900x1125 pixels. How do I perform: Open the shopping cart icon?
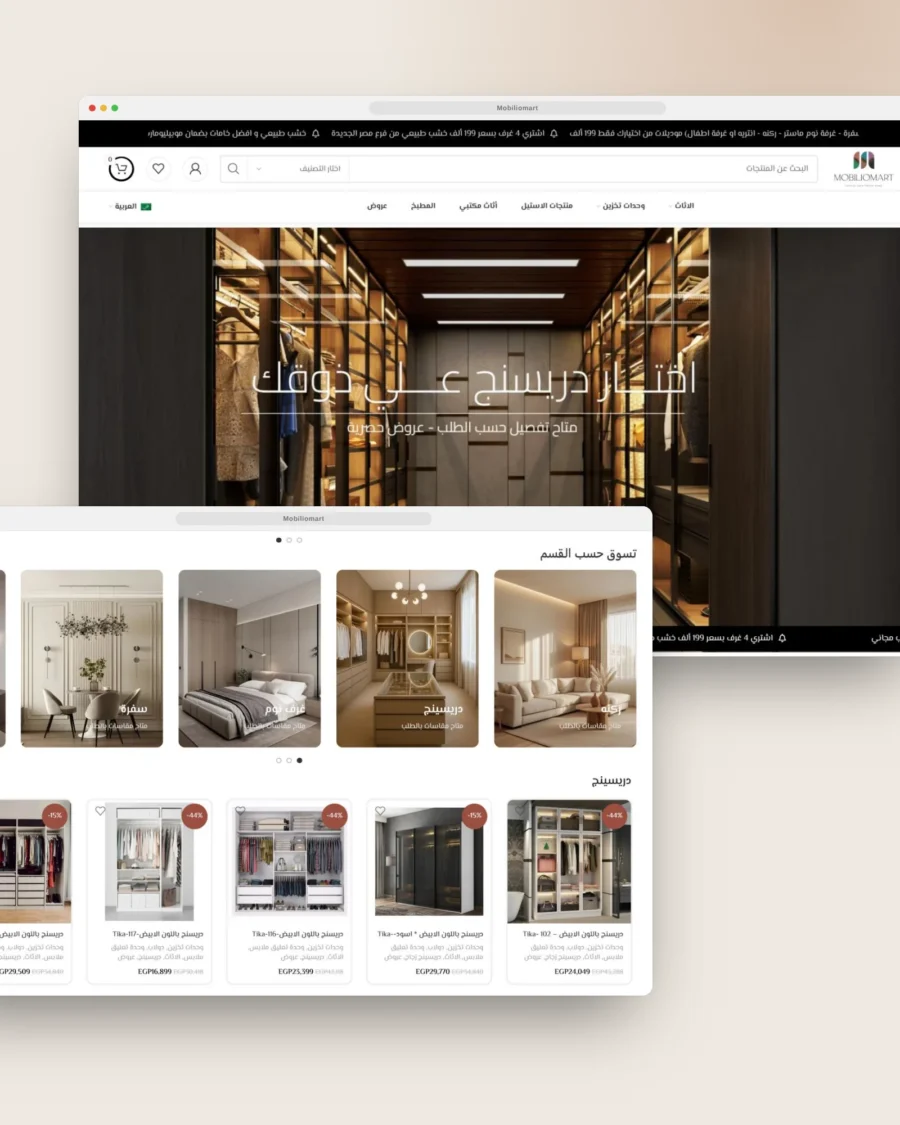(121, 169)
